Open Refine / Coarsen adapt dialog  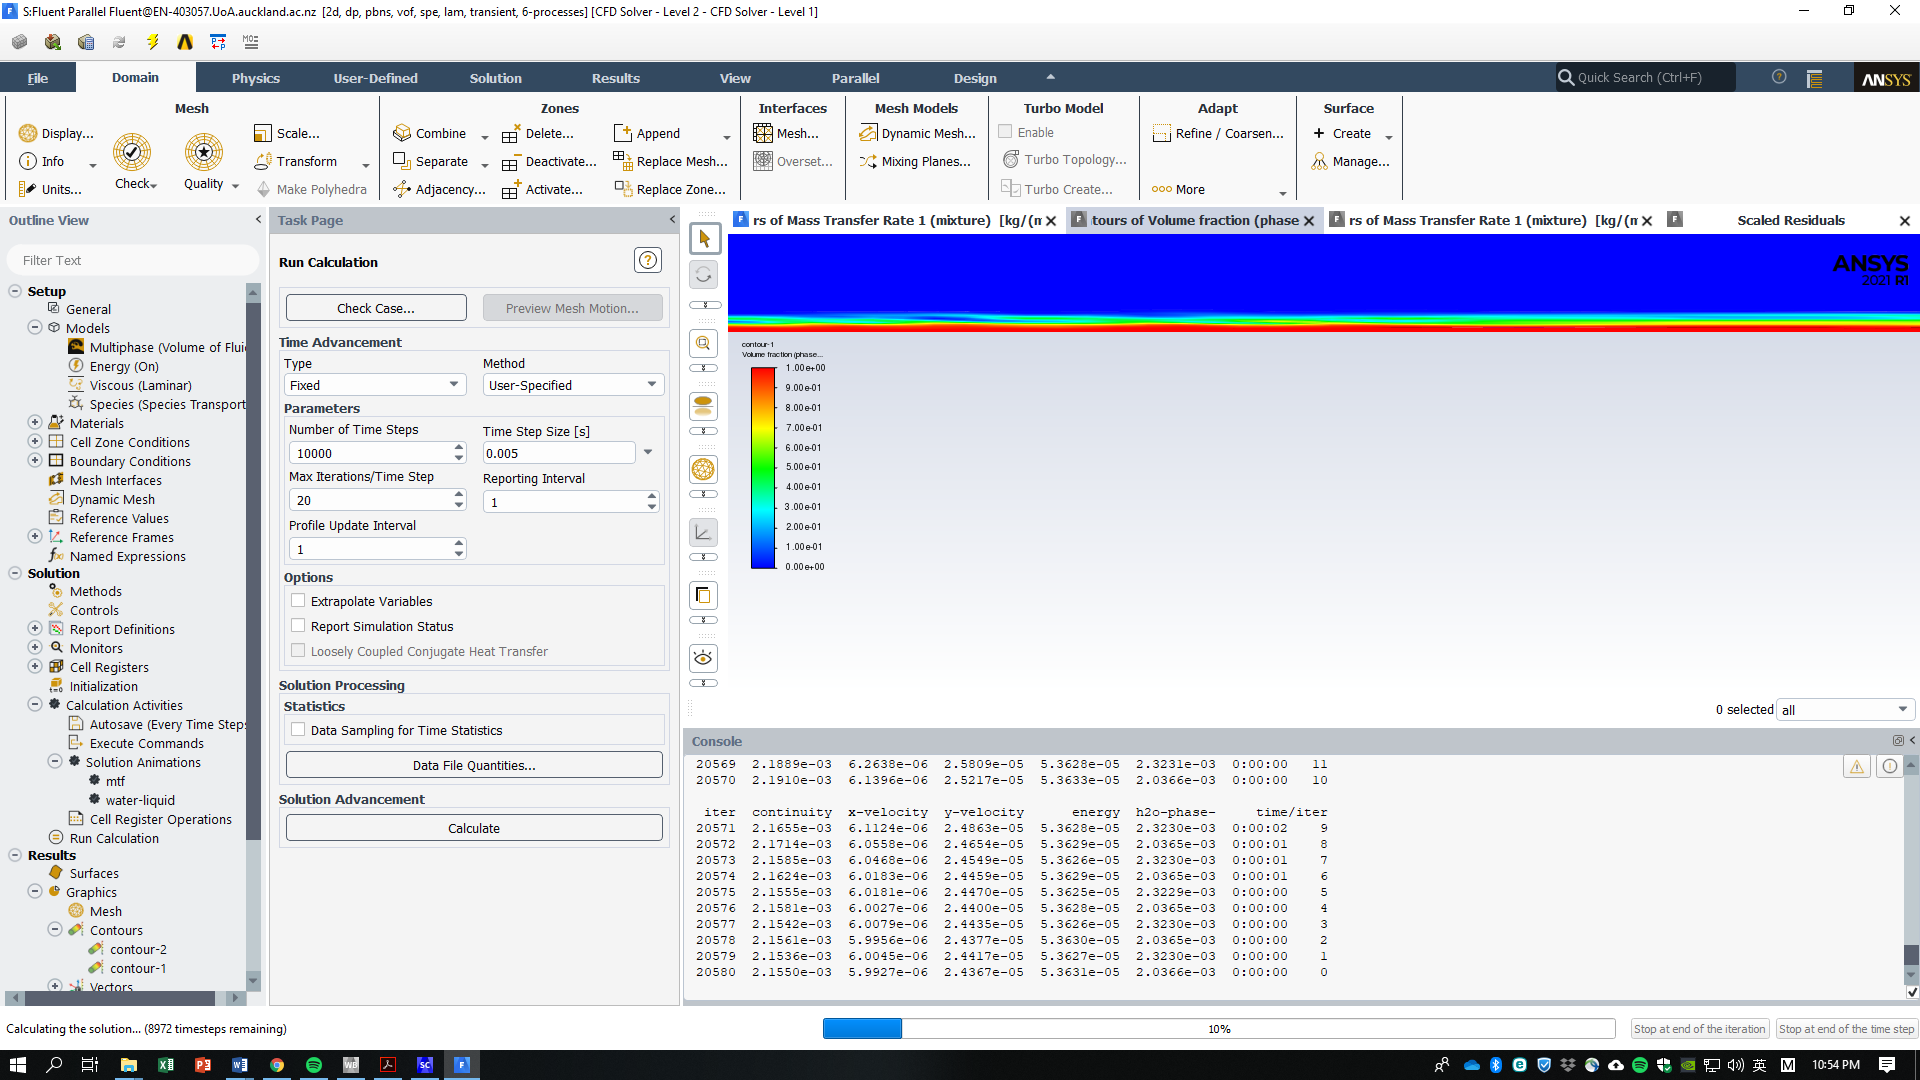point(1218,133)
